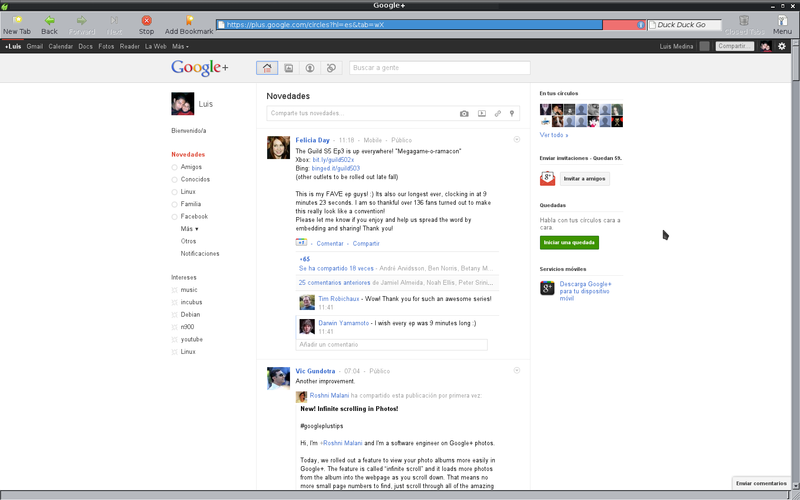
Task: Open the Debian interest stream
Action: coord(190,314)
